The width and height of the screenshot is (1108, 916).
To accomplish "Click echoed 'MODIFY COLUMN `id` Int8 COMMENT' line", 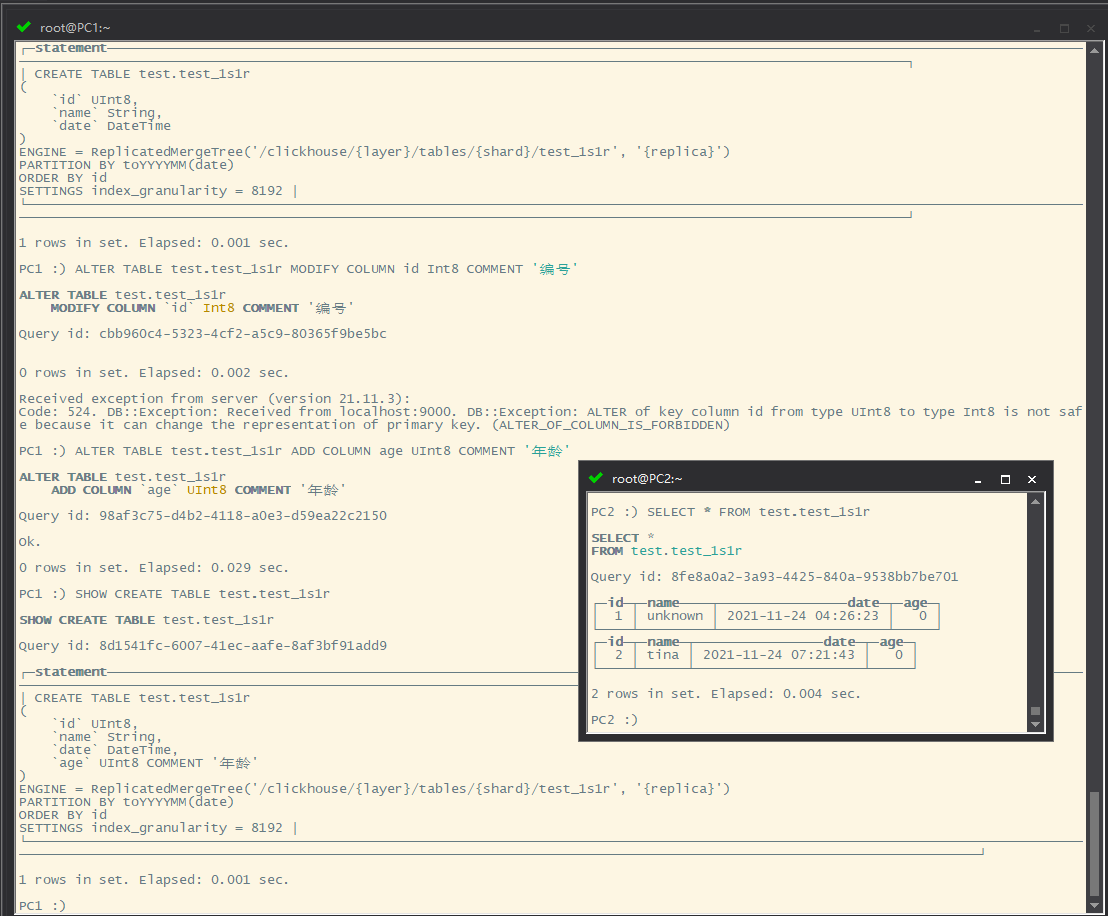I will pyautogui.click(x=202, y=307).
